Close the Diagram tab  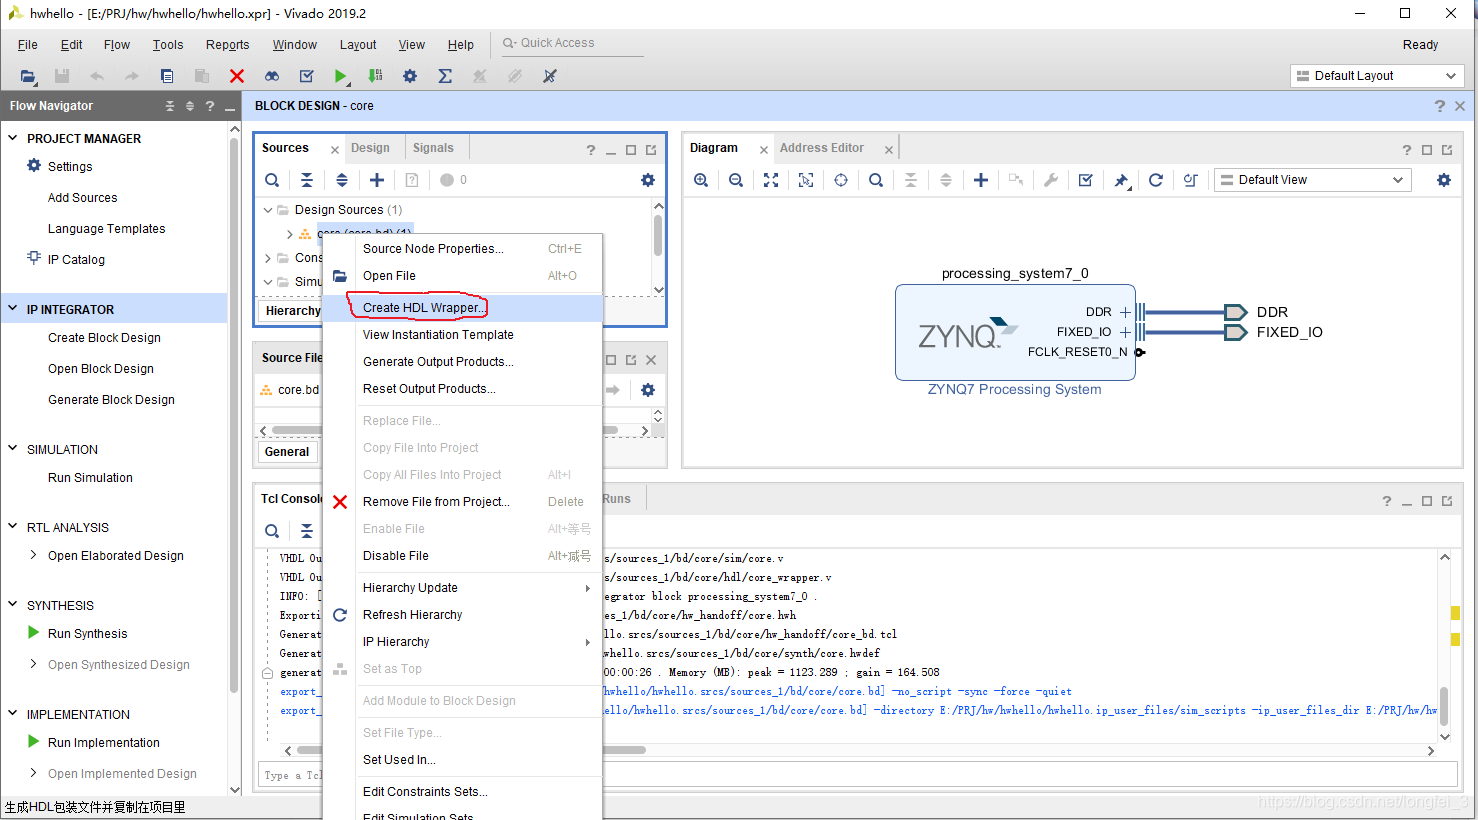click(x=764, y=149)
